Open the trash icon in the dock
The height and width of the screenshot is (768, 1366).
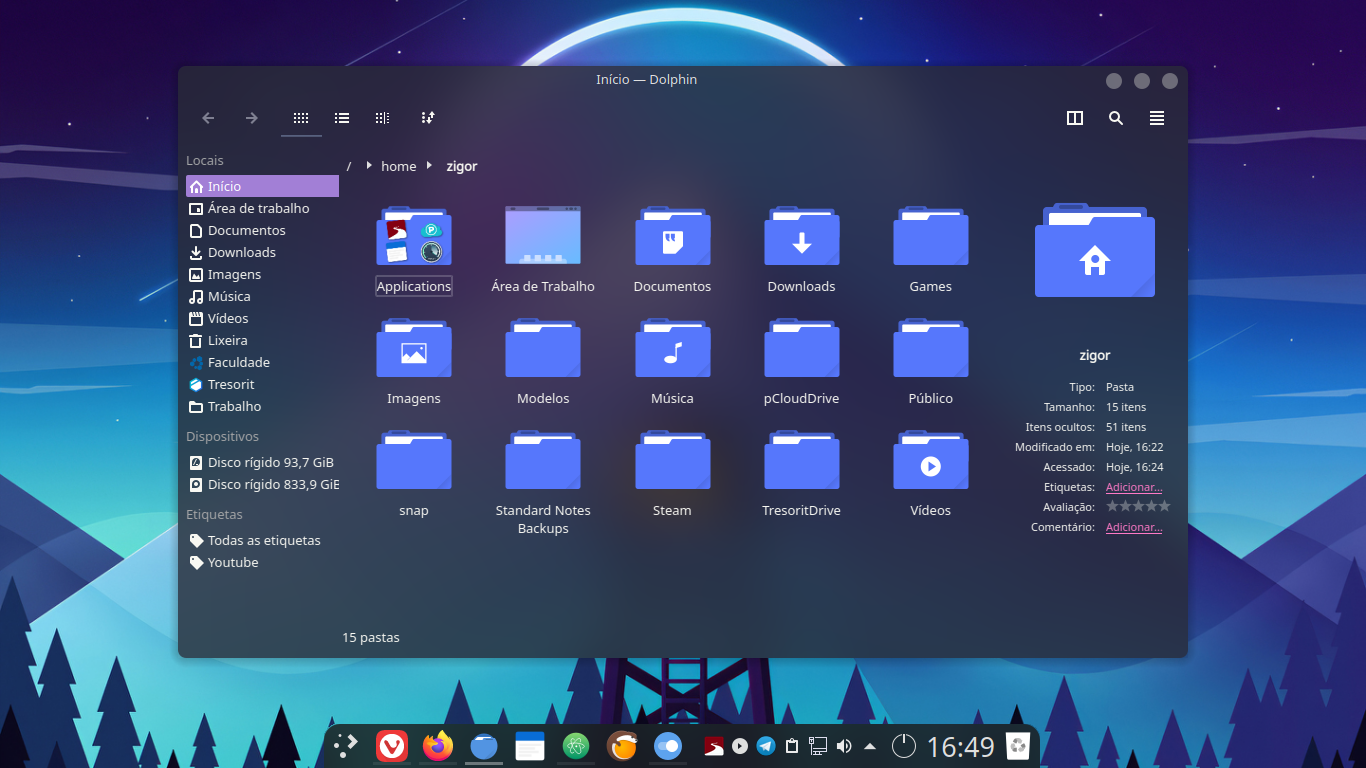point(1018,746)
